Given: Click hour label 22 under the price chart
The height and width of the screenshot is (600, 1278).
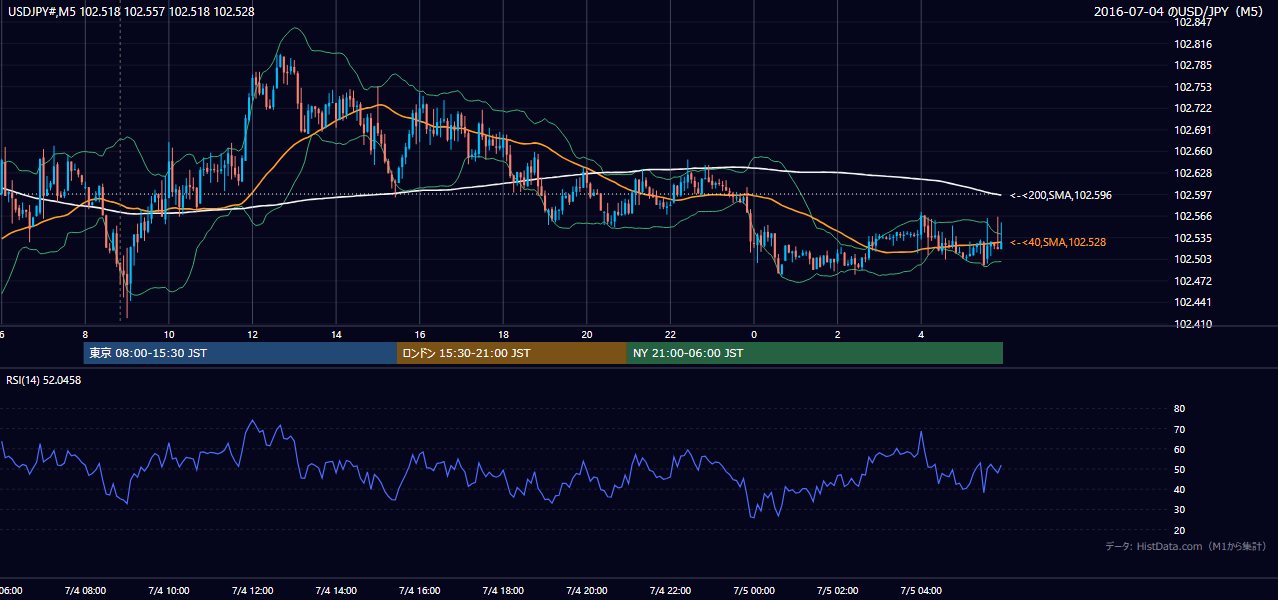Looking at the screenshot, I should [x=670, y=334].
